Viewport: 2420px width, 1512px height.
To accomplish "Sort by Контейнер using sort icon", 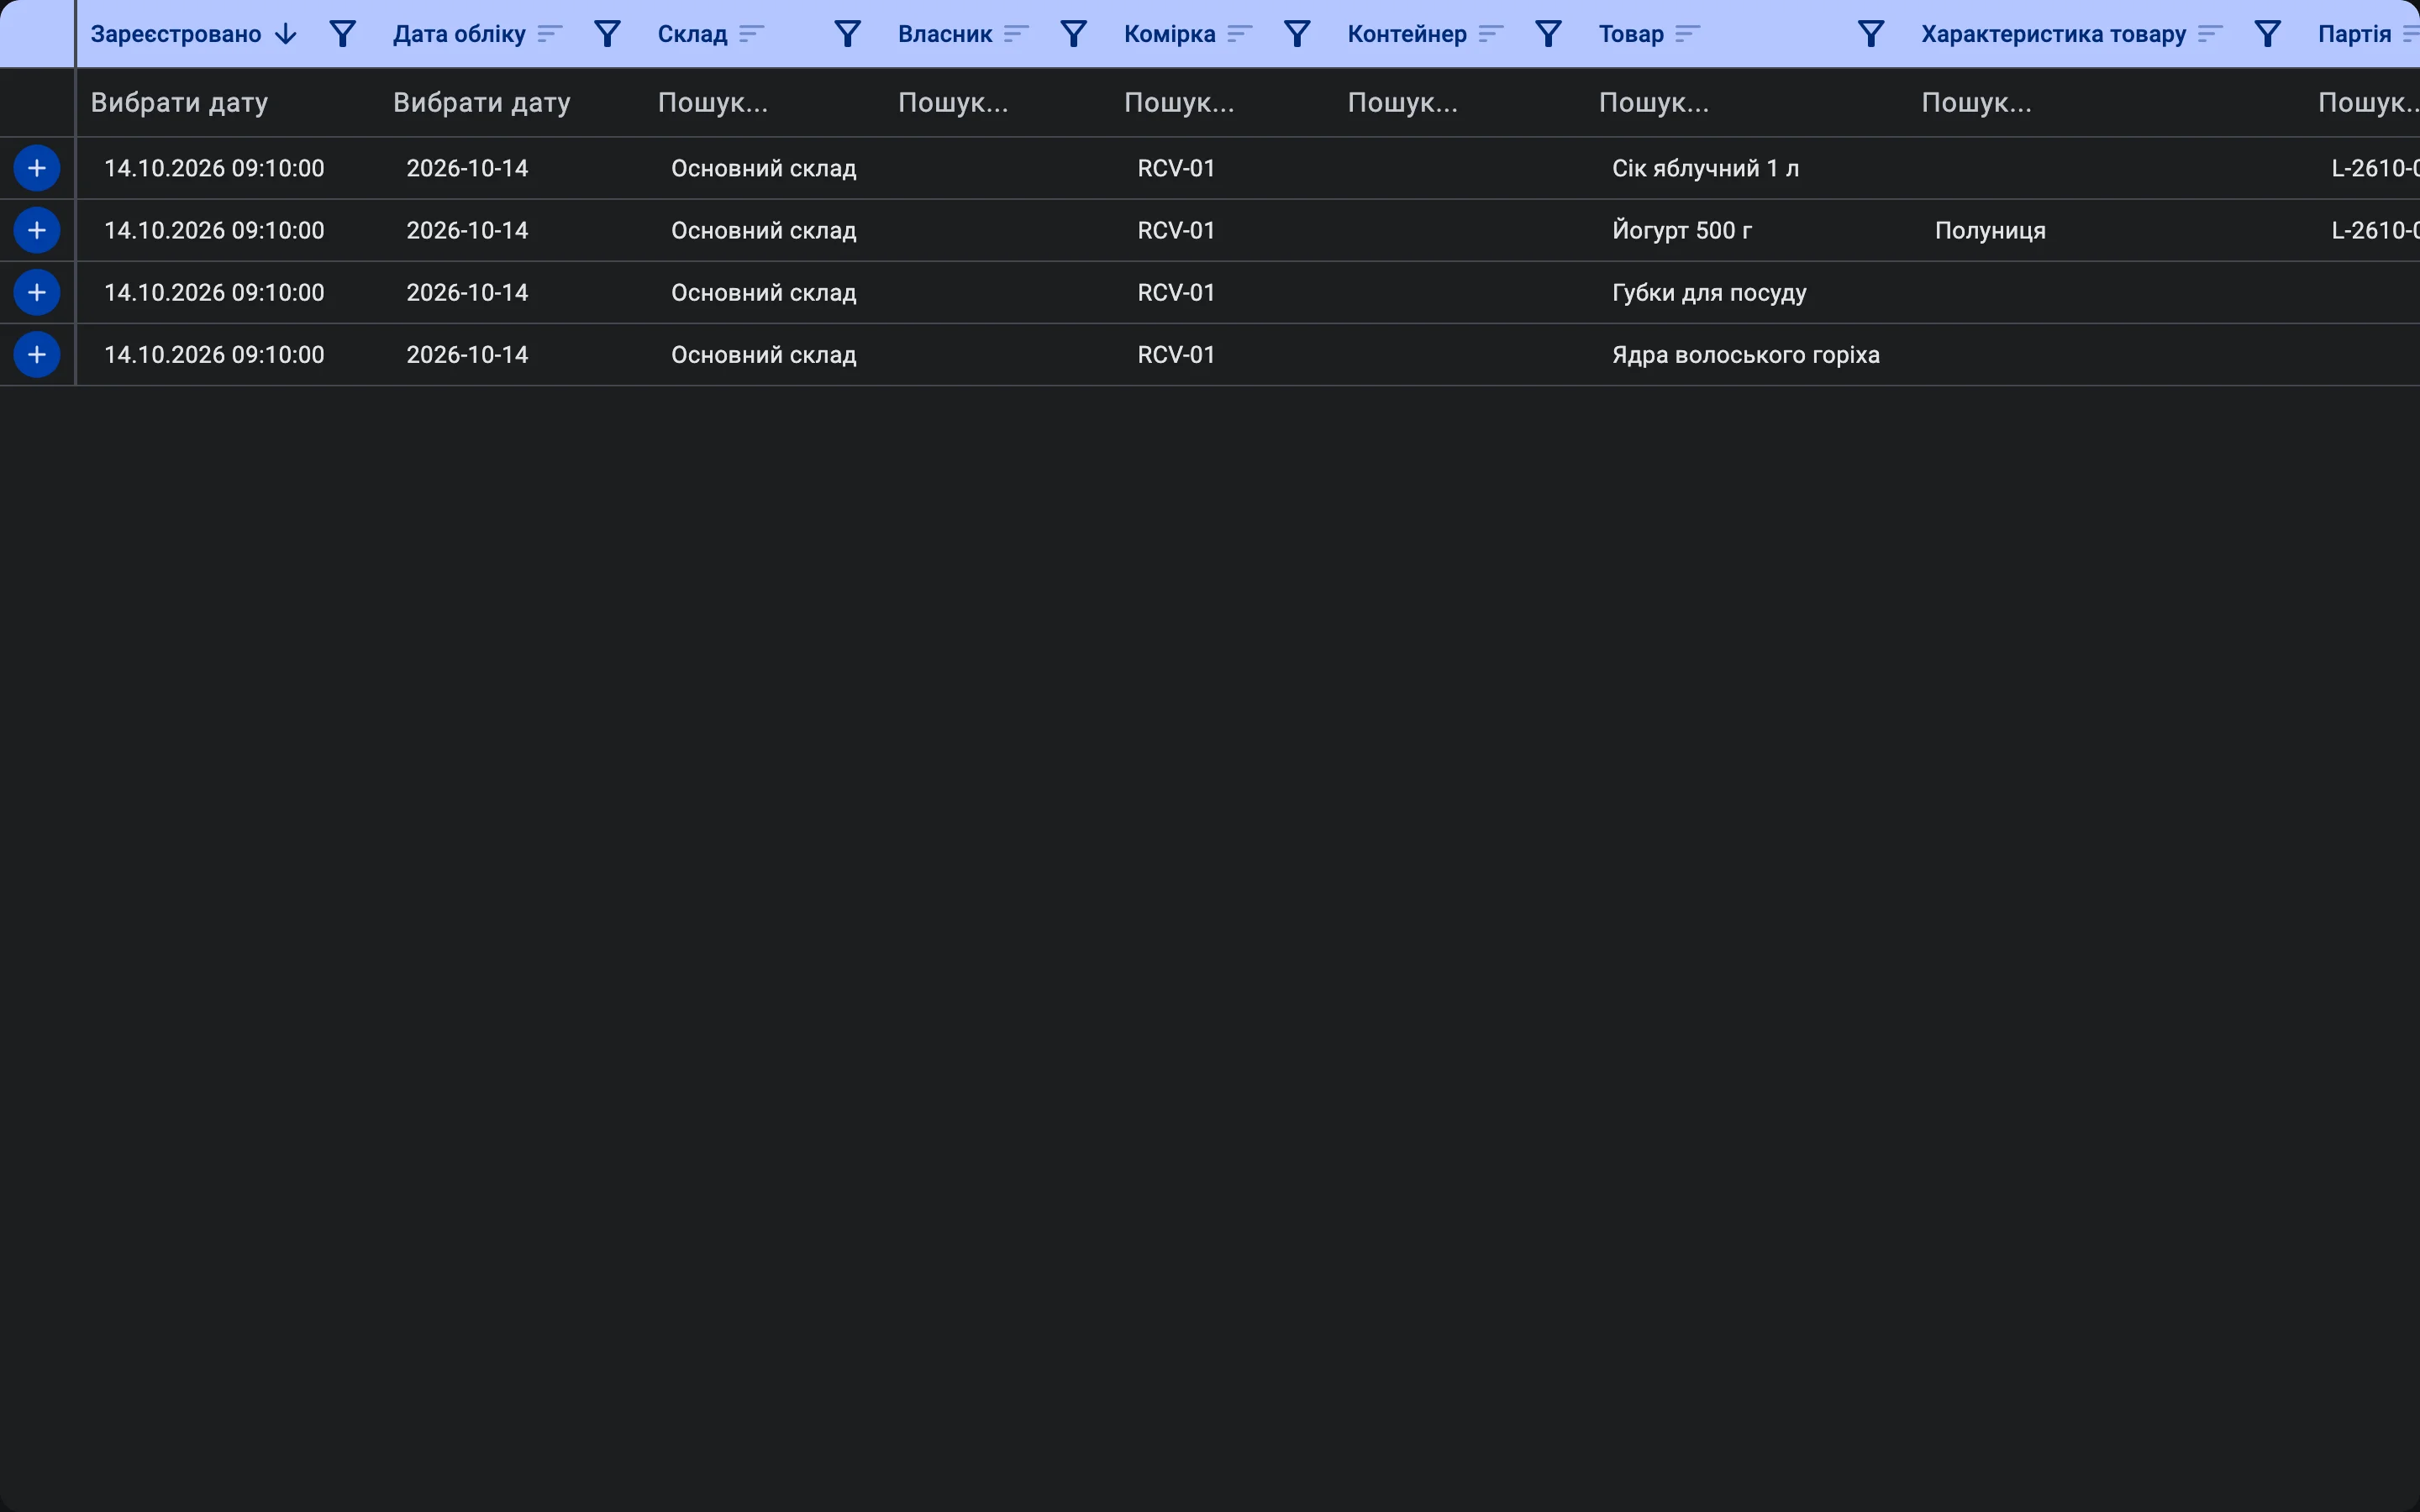I will coord(1491,34).
